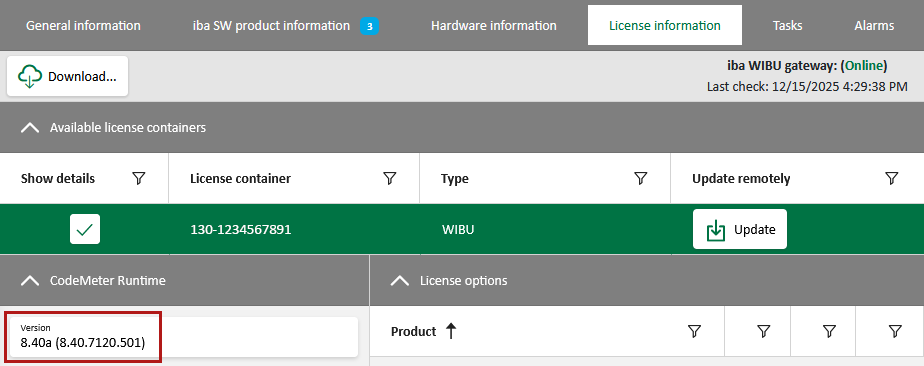Filter the Update remotely column

pyautogui.click(x=892, y=179)
